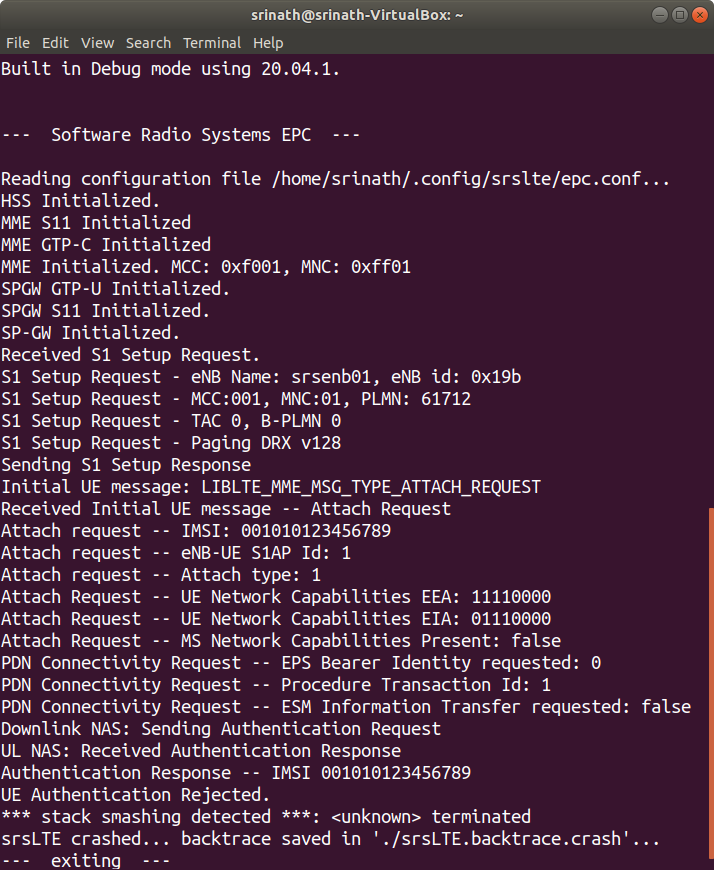Open the View menu
Viewport: 714px width, 870px height.
[97, 43]
